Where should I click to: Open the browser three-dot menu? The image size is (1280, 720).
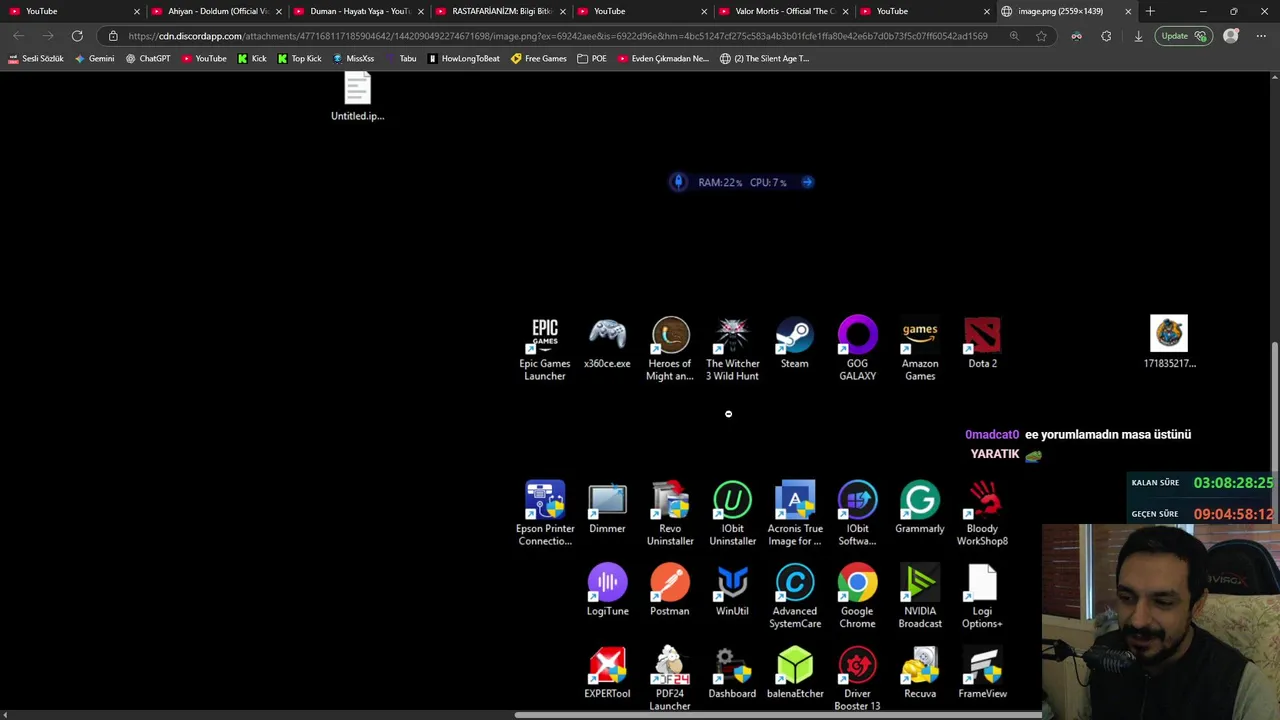(x=1261, y=36)
